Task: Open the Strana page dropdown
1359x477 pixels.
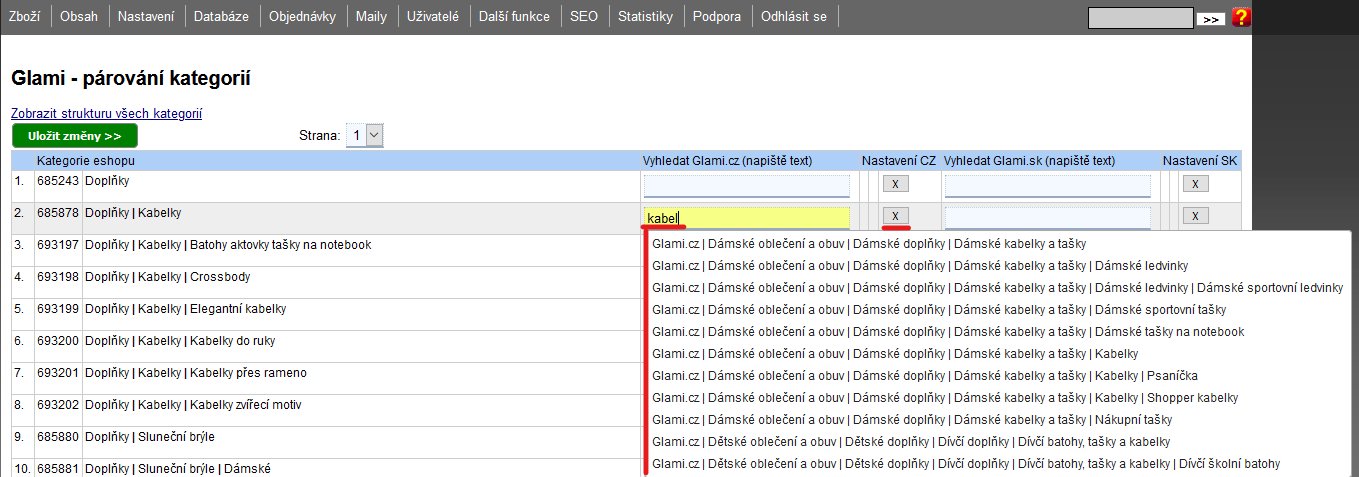Action: 364,135
